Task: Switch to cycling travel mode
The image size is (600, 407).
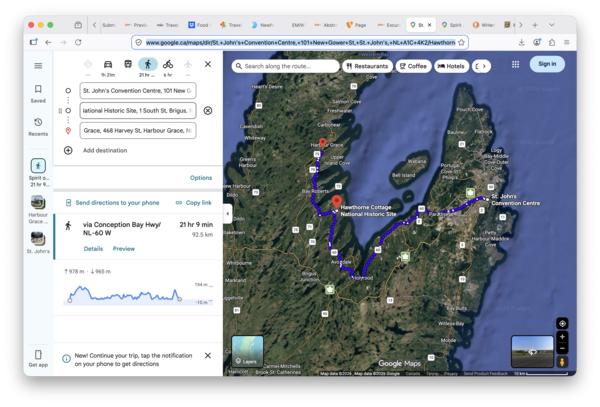Action: click(168, 64)
